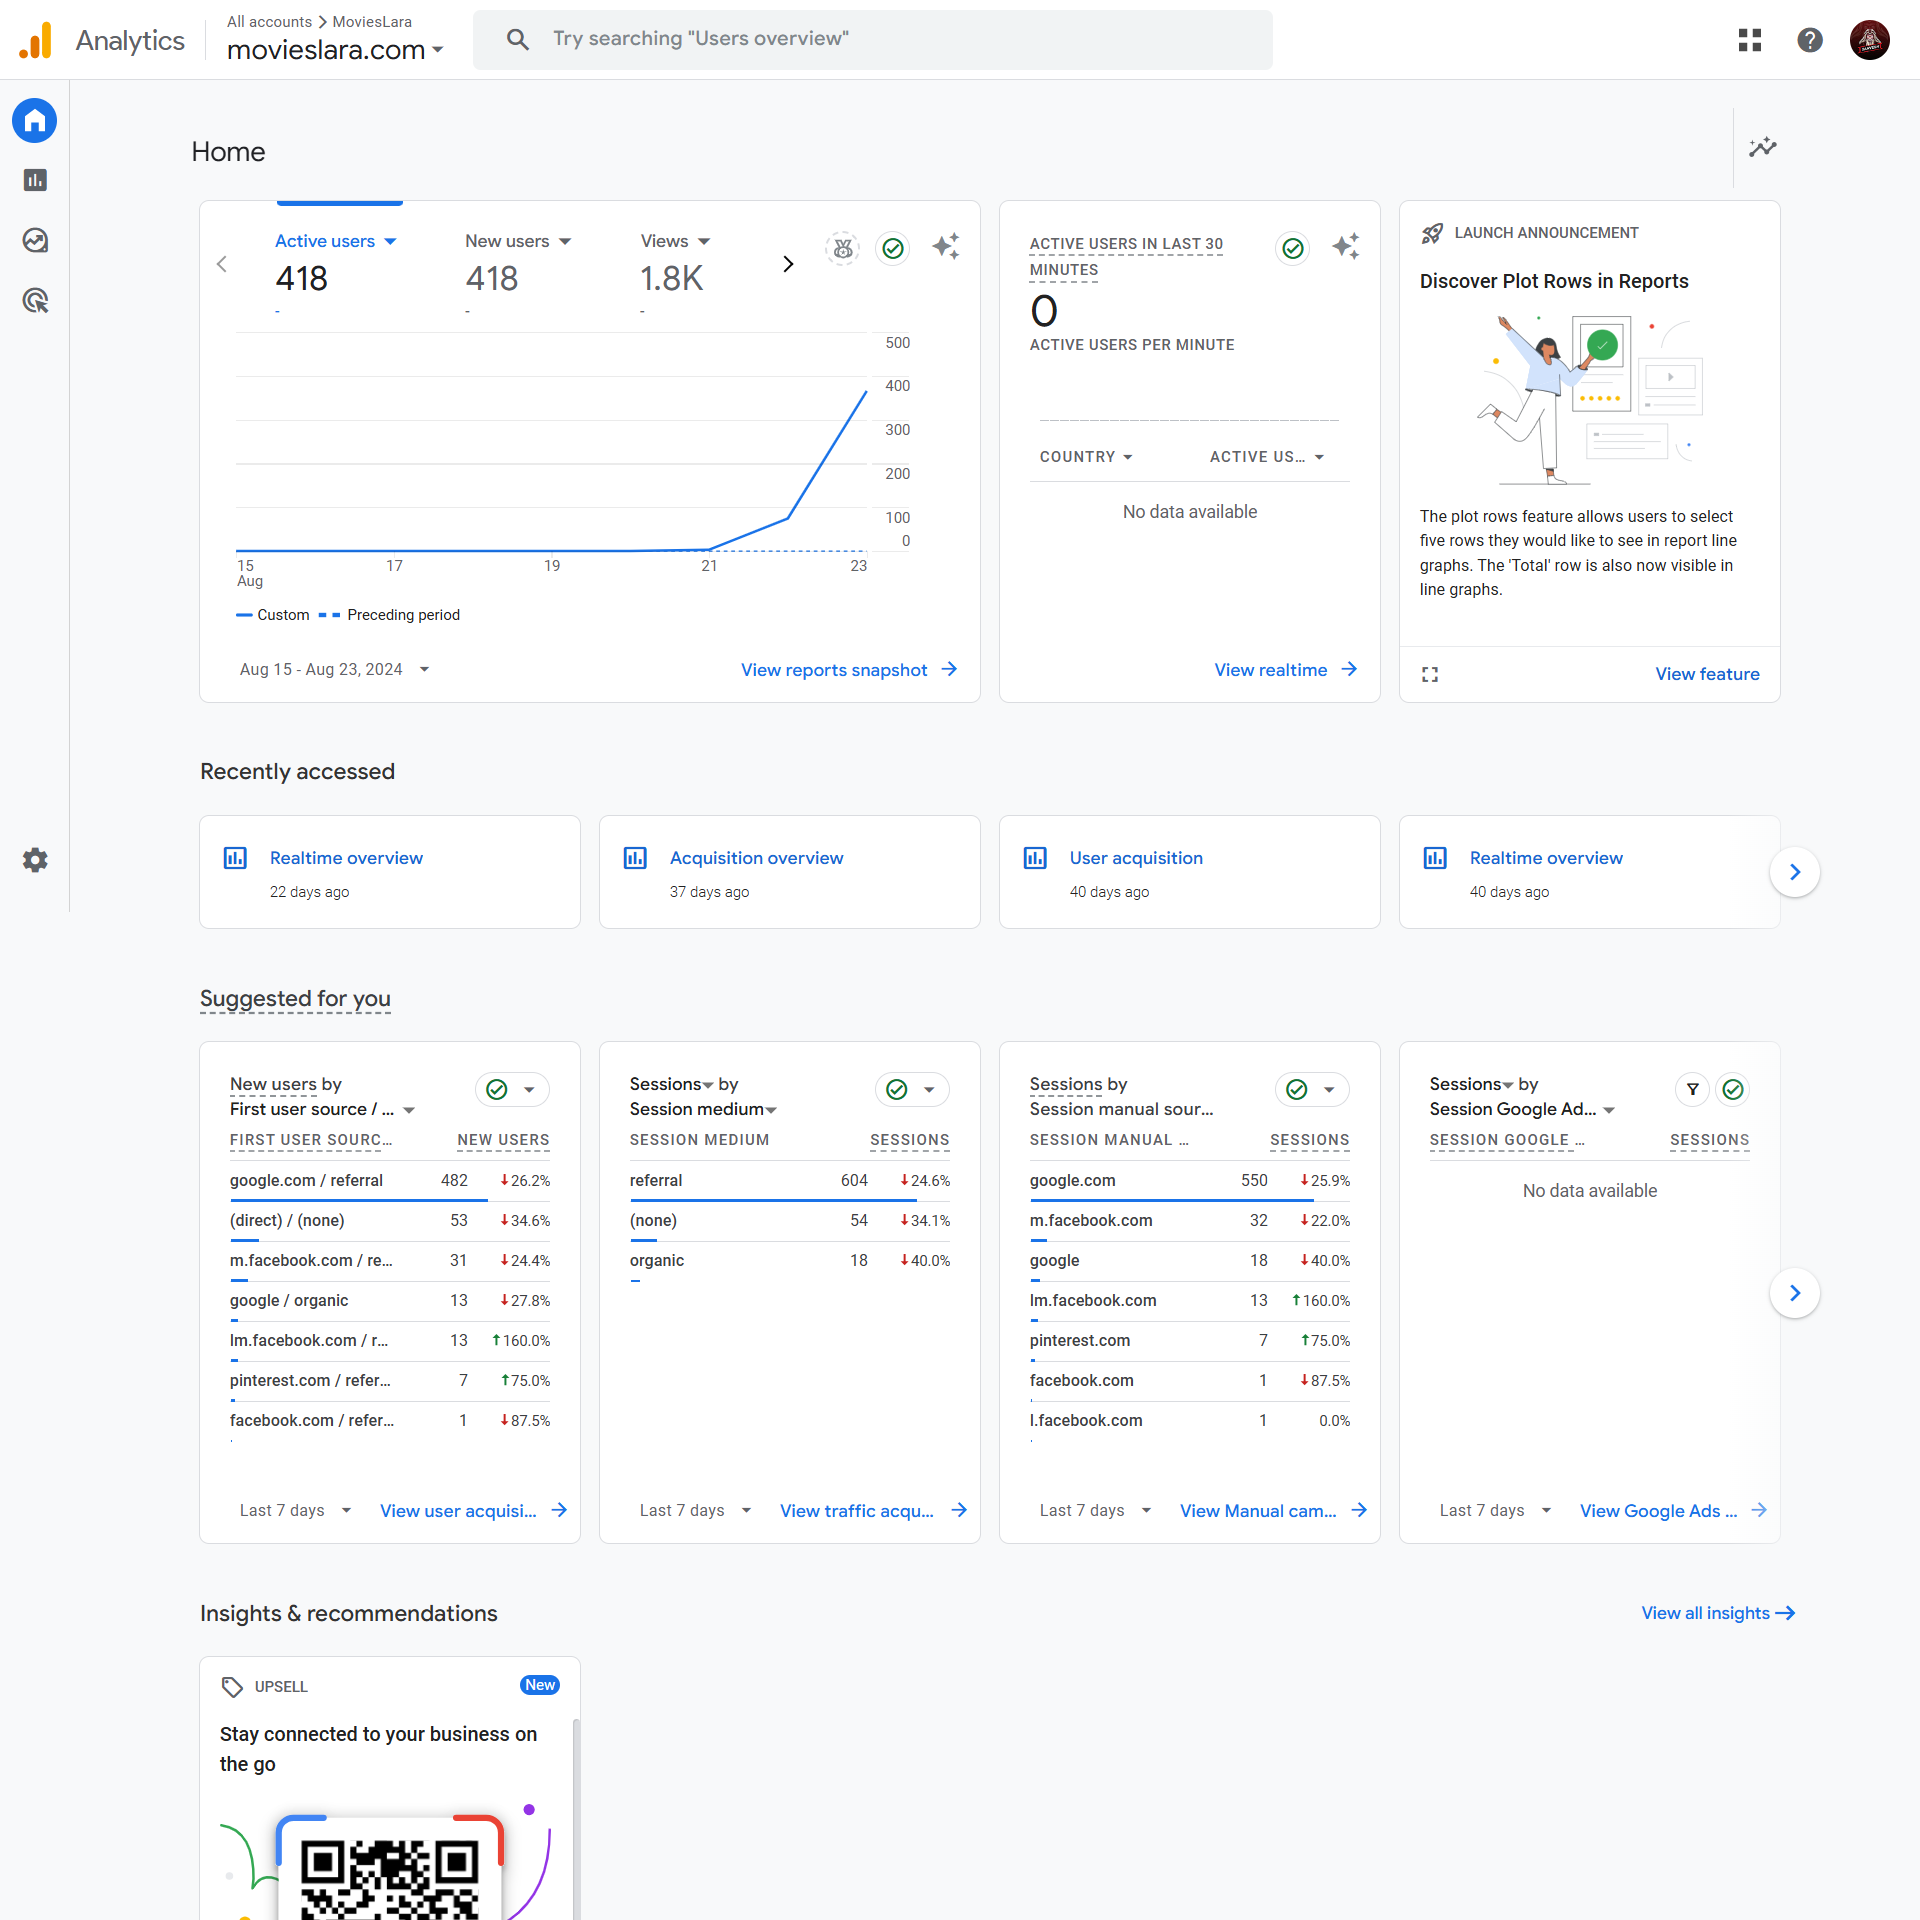The height and width of the screenshot is (1920, 1920).
Task: Expand the Country dimension dropdown
Action: click(1086, 457)
